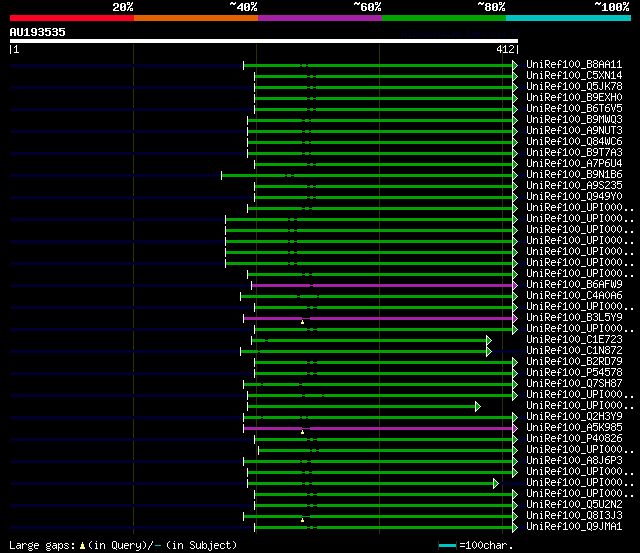
Task: Select the UniRef100_C1N872 label
Action: (x=574, y=351)
